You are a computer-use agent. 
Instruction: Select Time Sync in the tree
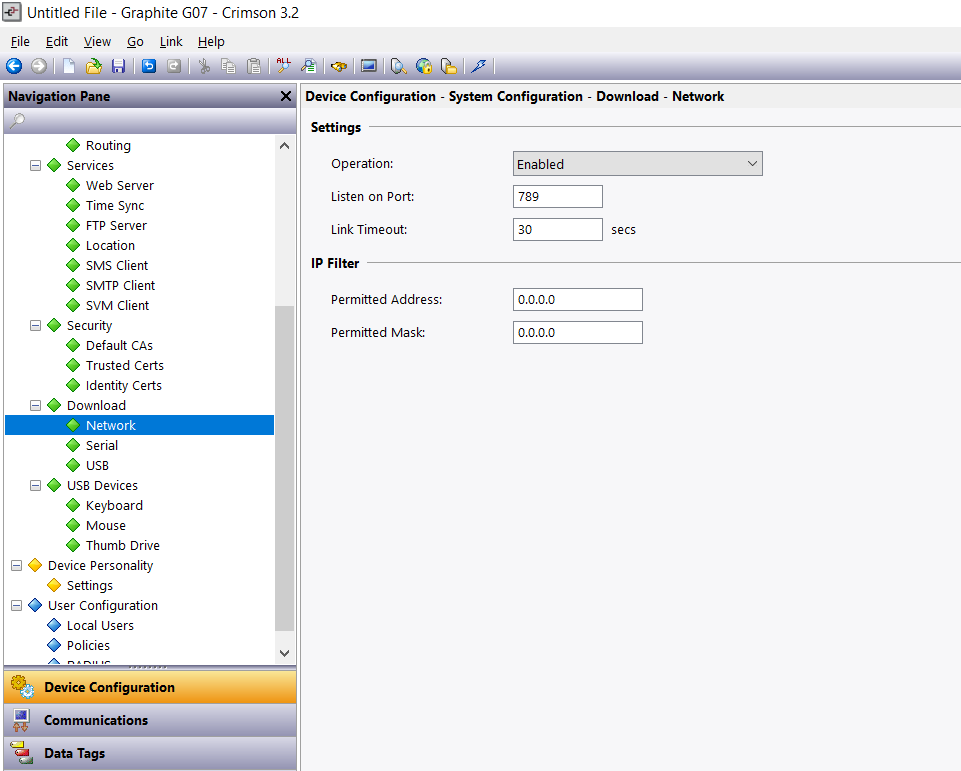pyautogui.click(x=115, y=205)
